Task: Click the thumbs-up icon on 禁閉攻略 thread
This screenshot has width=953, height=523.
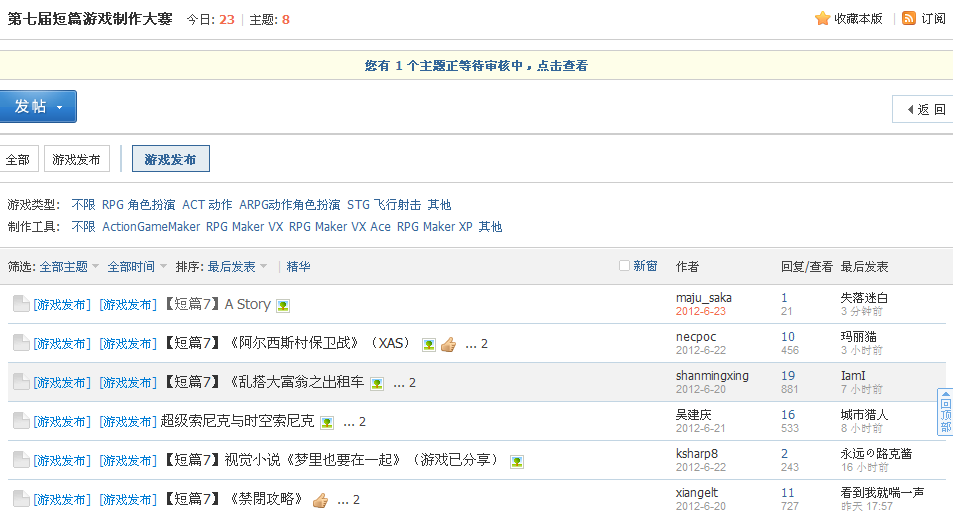Action: [x=320, y=501]
